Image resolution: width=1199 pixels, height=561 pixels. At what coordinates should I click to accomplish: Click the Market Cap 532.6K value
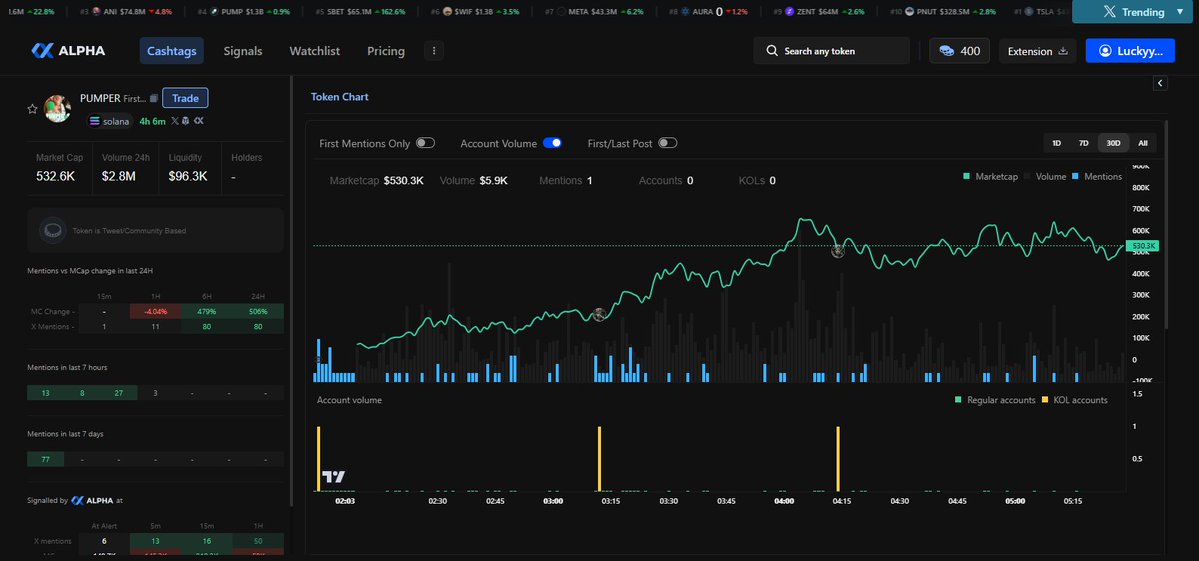[x=55, y=176]
